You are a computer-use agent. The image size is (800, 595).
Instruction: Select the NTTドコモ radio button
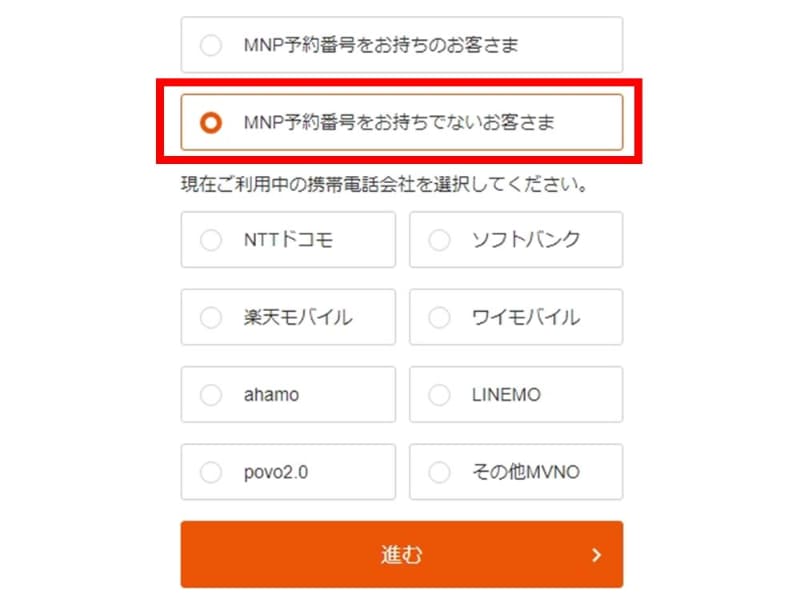tap(211, 240)
